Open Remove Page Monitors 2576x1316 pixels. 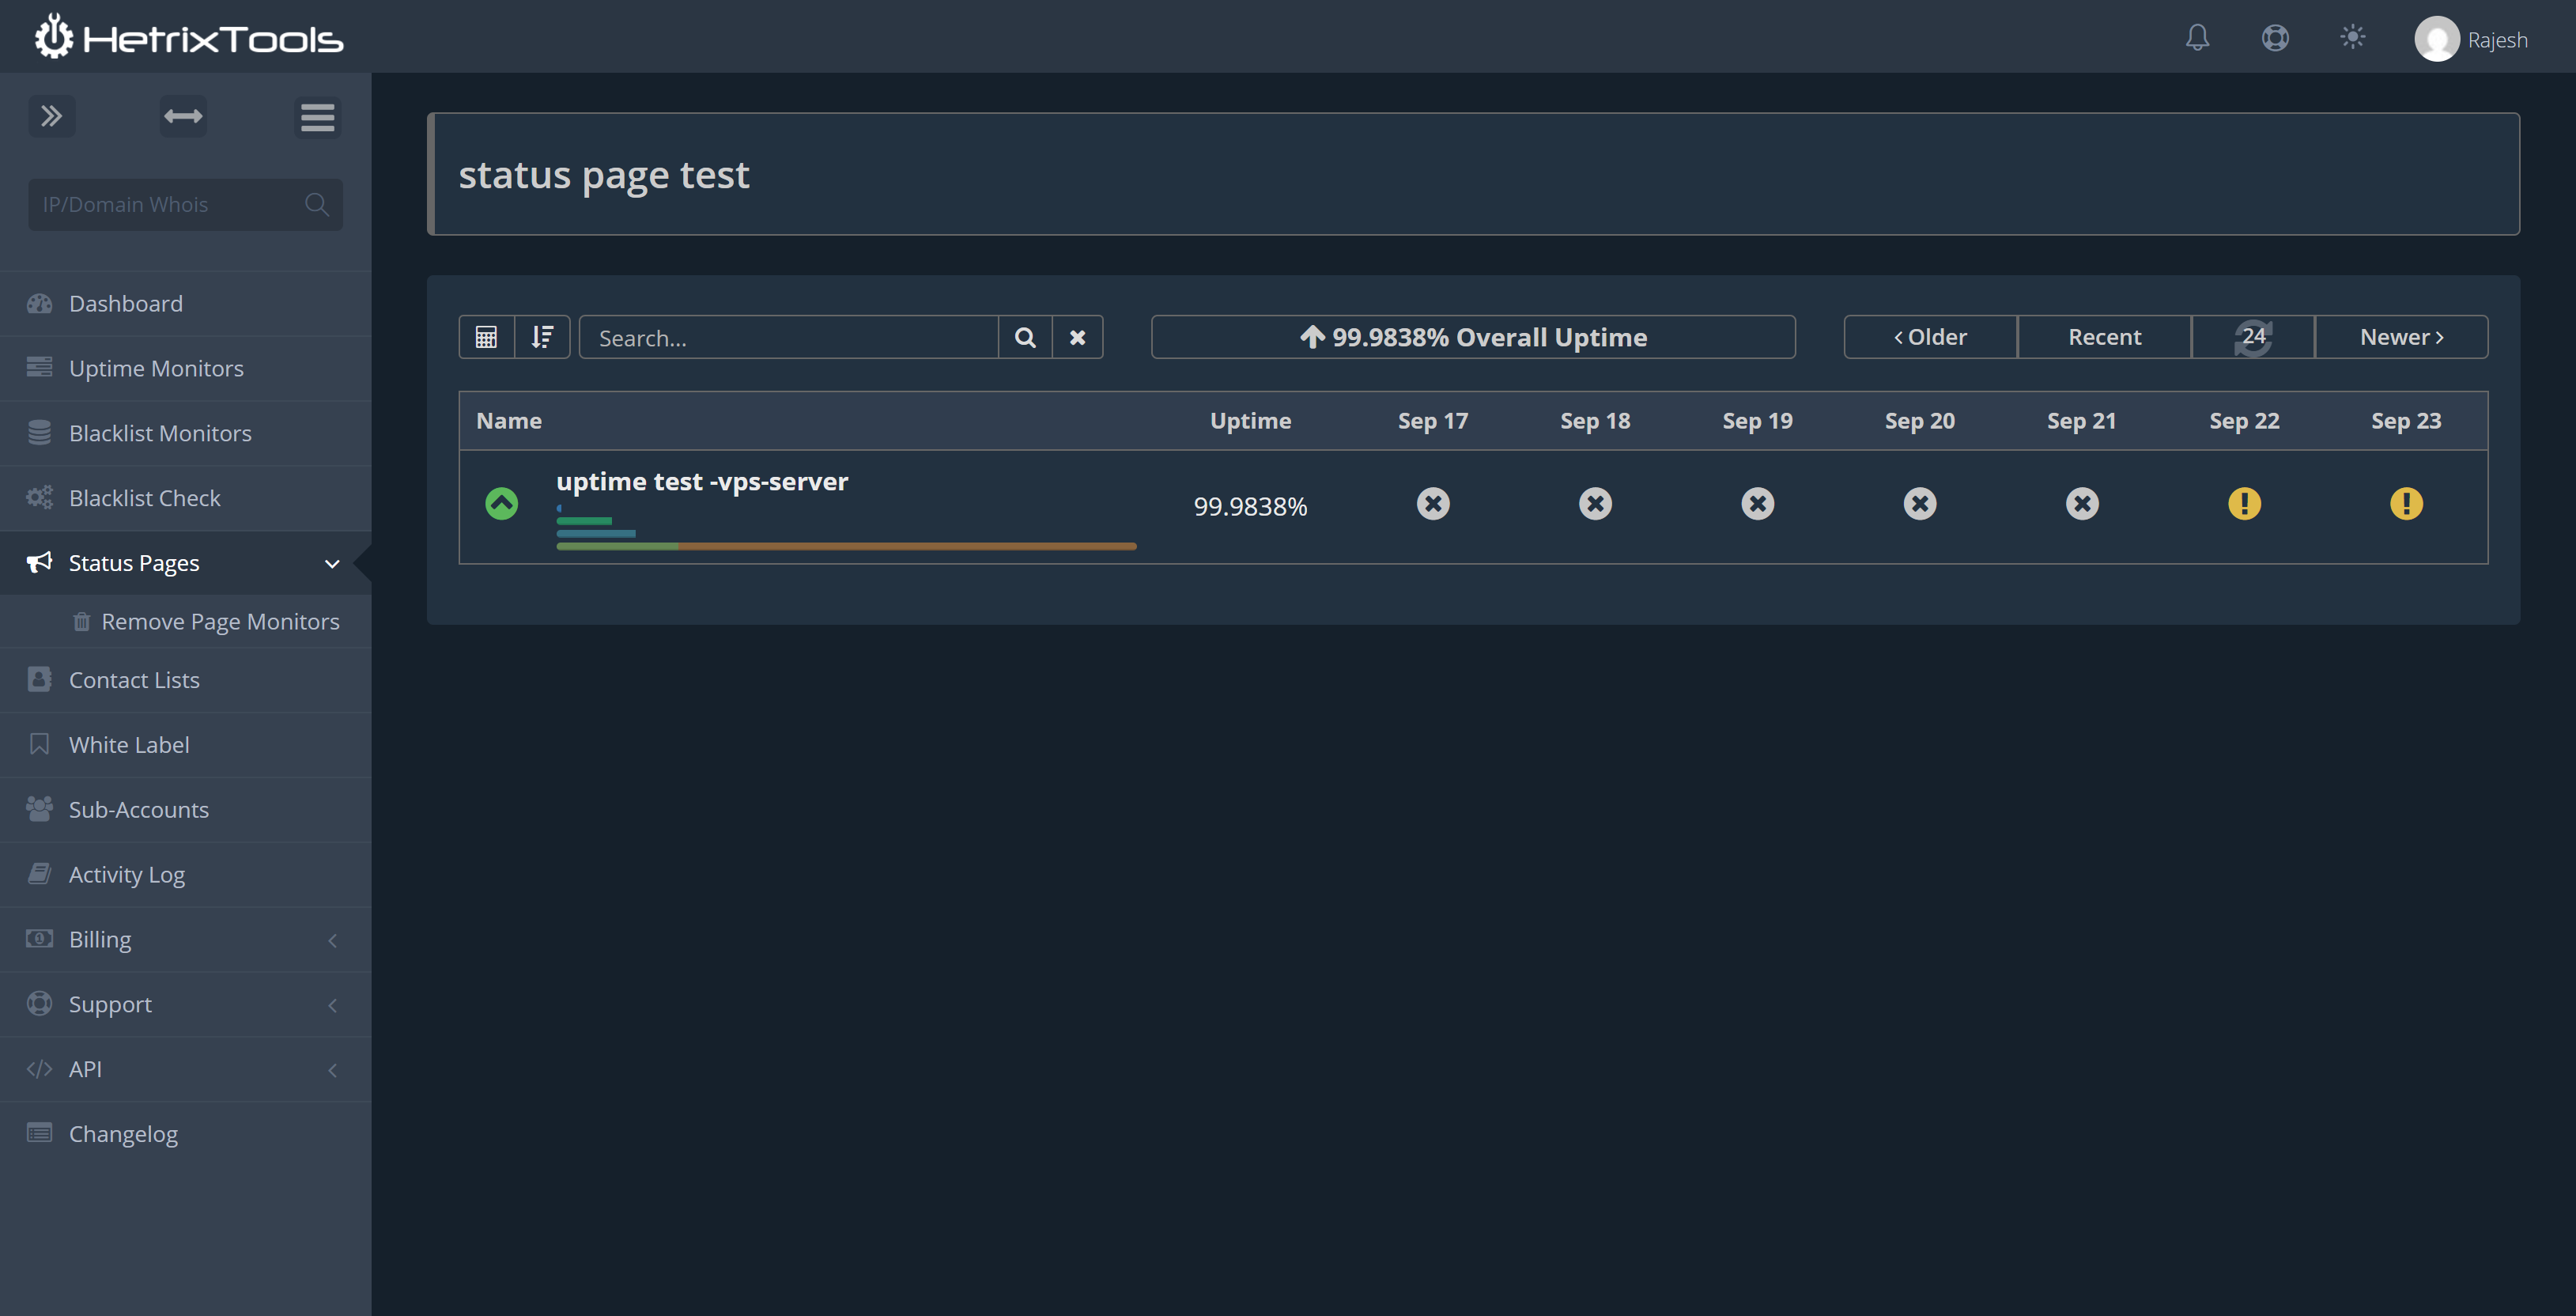205,621
